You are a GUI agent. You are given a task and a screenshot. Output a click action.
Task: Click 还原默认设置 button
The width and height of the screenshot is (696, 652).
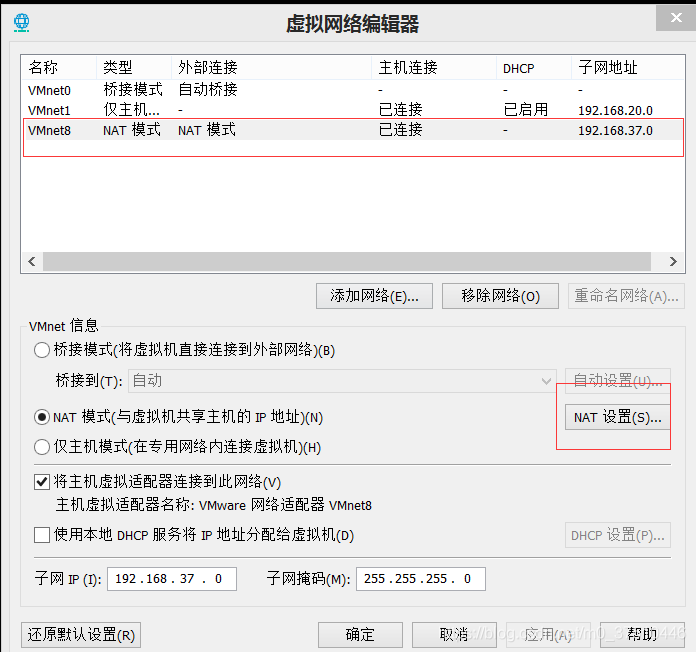[81, 635]
